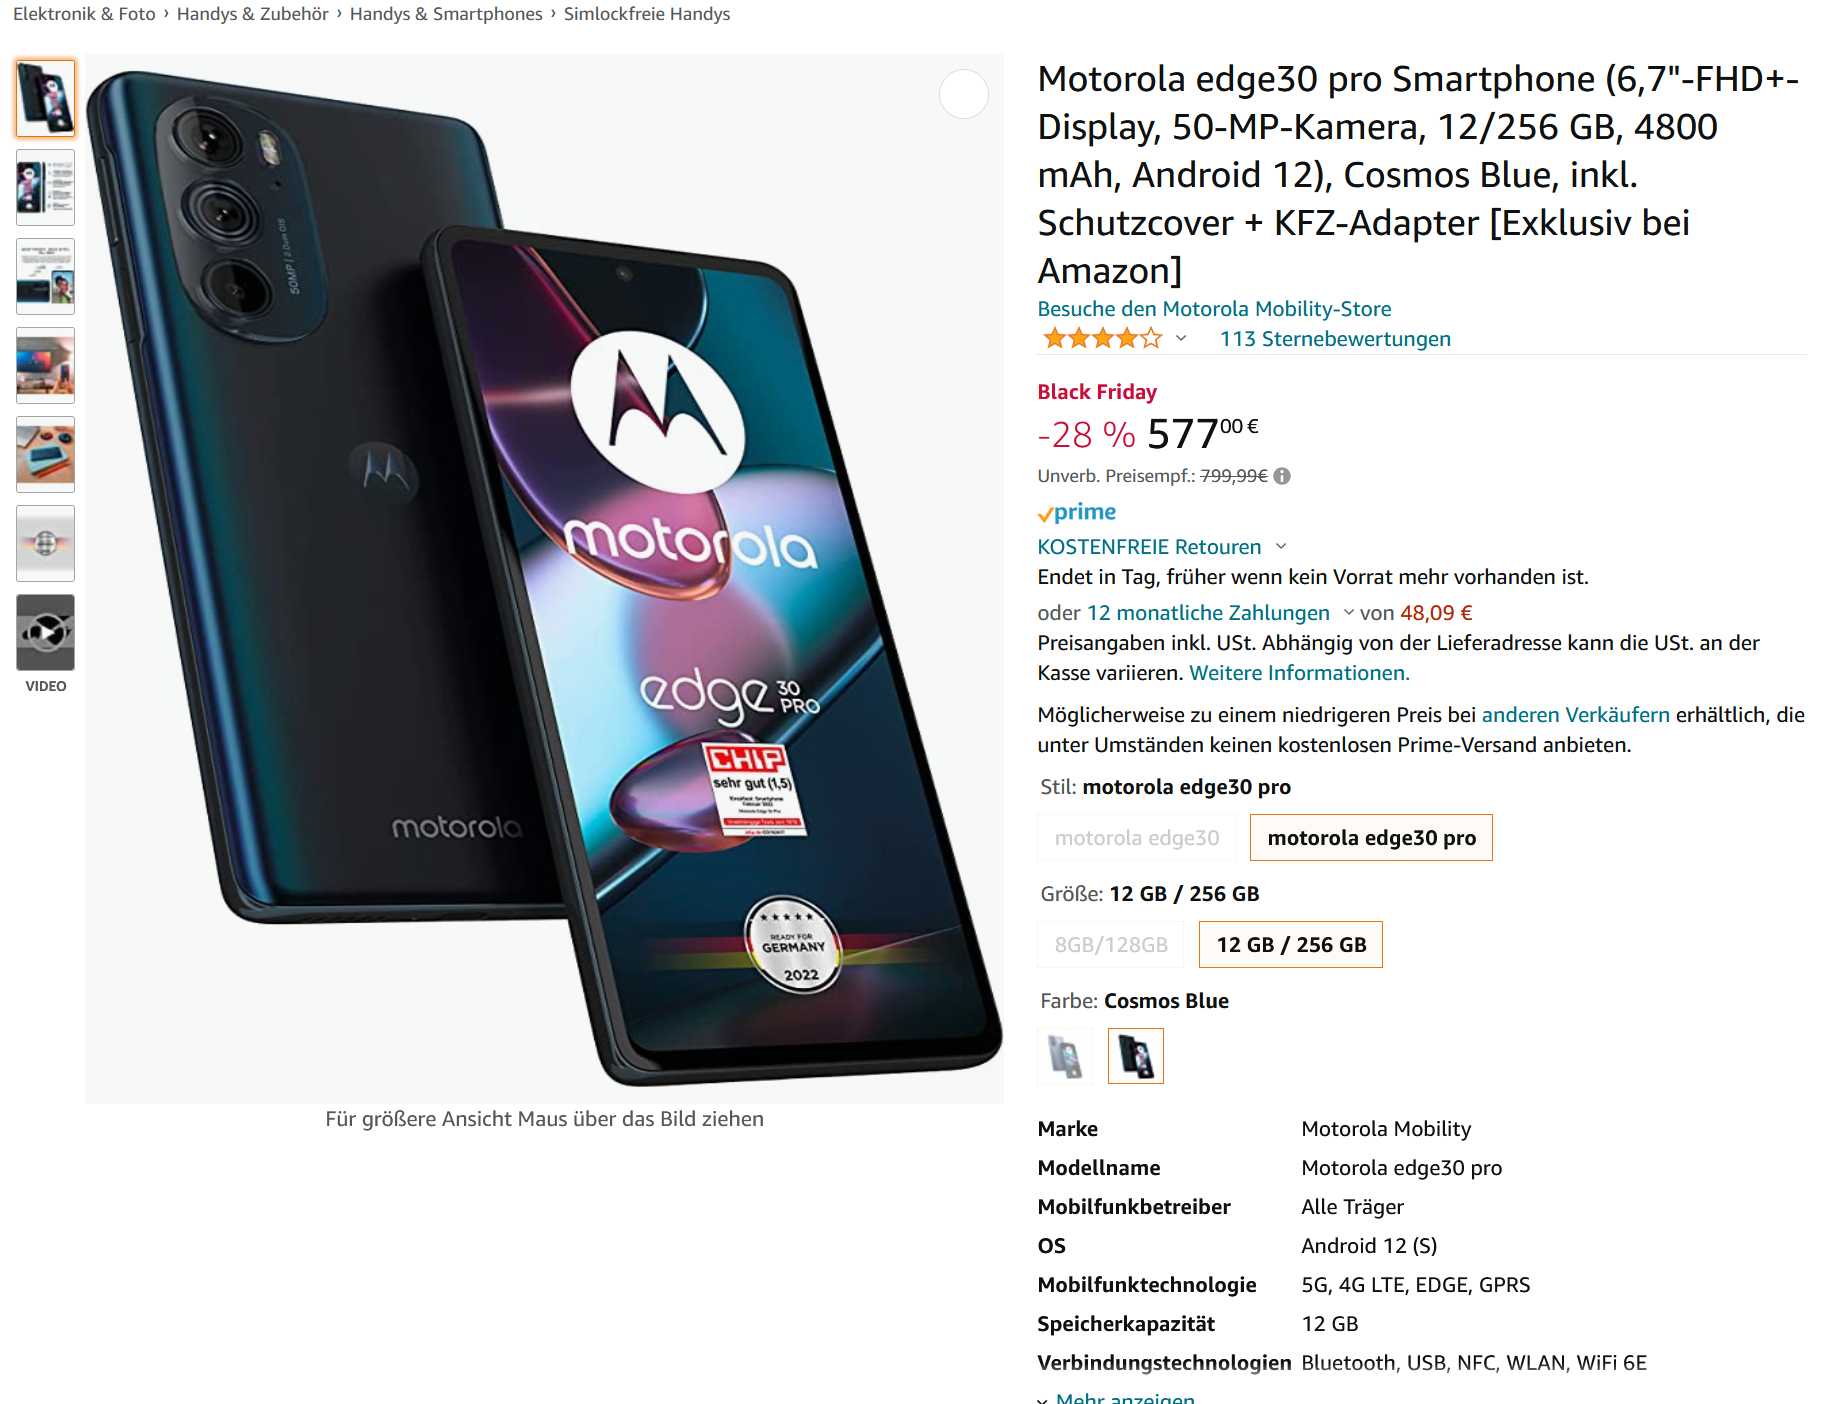The image size is (1832, 1404).
Task: Open the anderen Verkäufern link
Action: pyautogui.click(x=1575, y=715)
